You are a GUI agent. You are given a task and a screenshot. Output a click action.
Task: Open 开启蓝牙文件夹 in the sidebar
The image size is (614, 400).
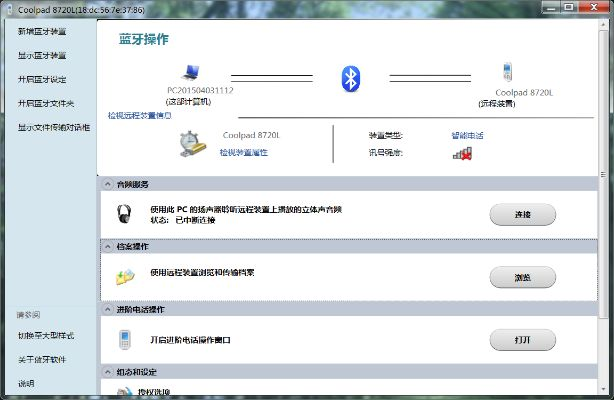tap(46, 103)
